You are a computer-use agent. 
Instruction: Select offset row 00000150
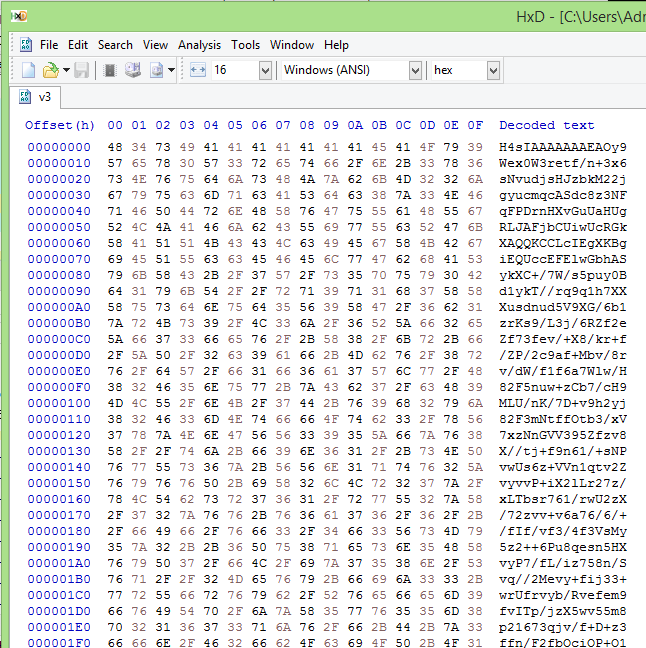click(59, 484)
